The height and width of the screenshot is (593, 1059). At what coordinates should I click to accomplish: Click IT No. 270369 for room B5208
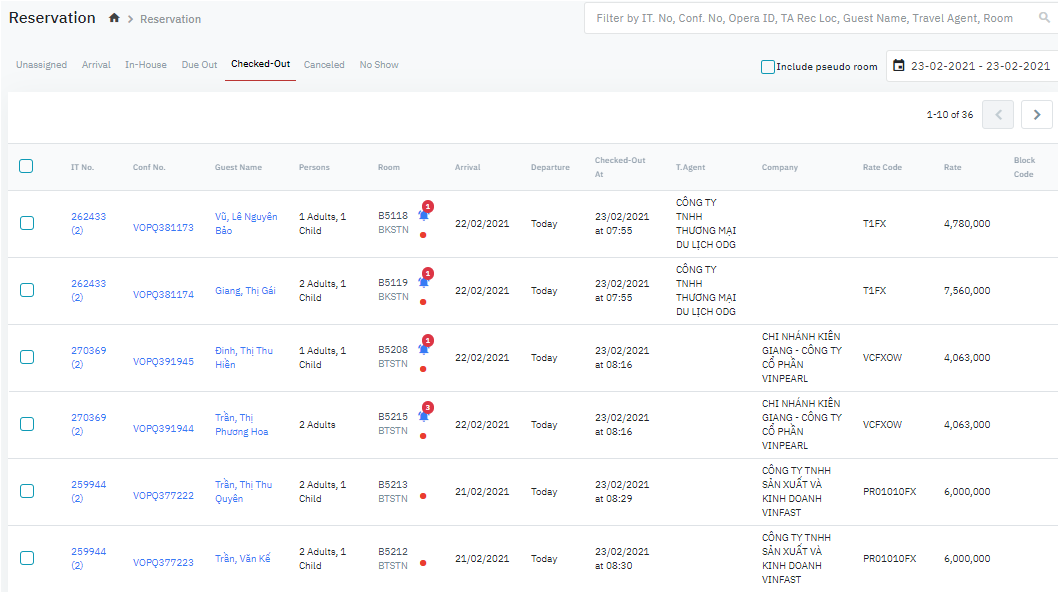88,351
